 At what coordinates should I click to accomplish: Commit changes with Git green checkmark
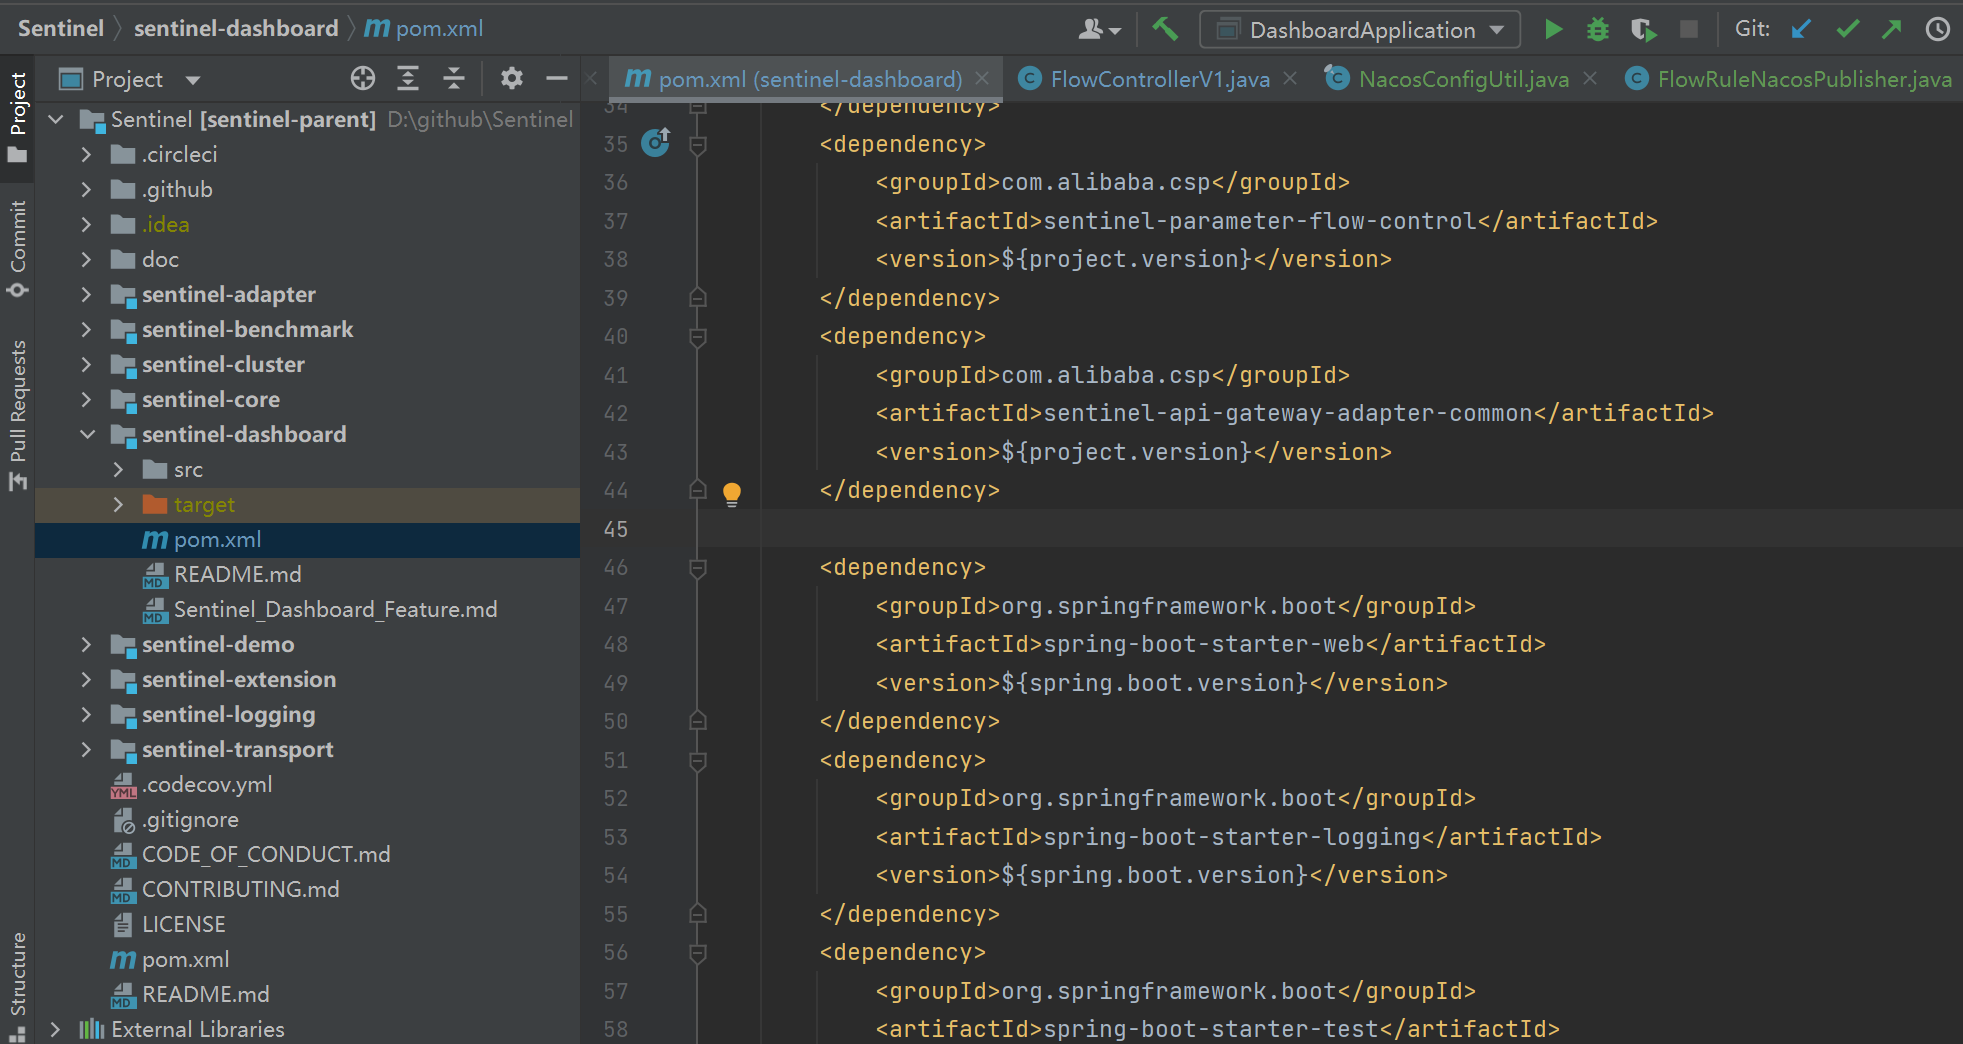pyautogui.click(x=1847, y=29)
